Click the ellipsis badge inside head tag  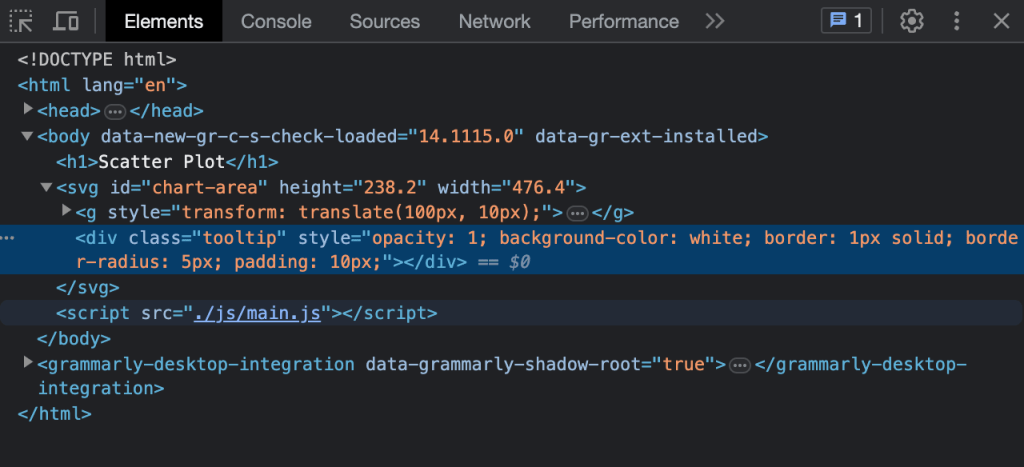click(x=115, y=111)
